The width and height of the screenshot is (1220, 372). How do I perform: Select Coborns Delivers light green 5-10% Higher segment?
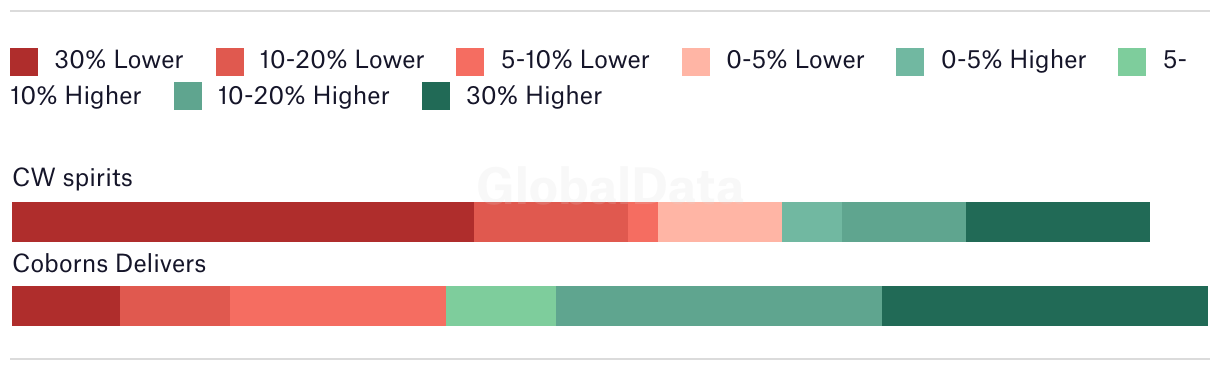point(501,306)
